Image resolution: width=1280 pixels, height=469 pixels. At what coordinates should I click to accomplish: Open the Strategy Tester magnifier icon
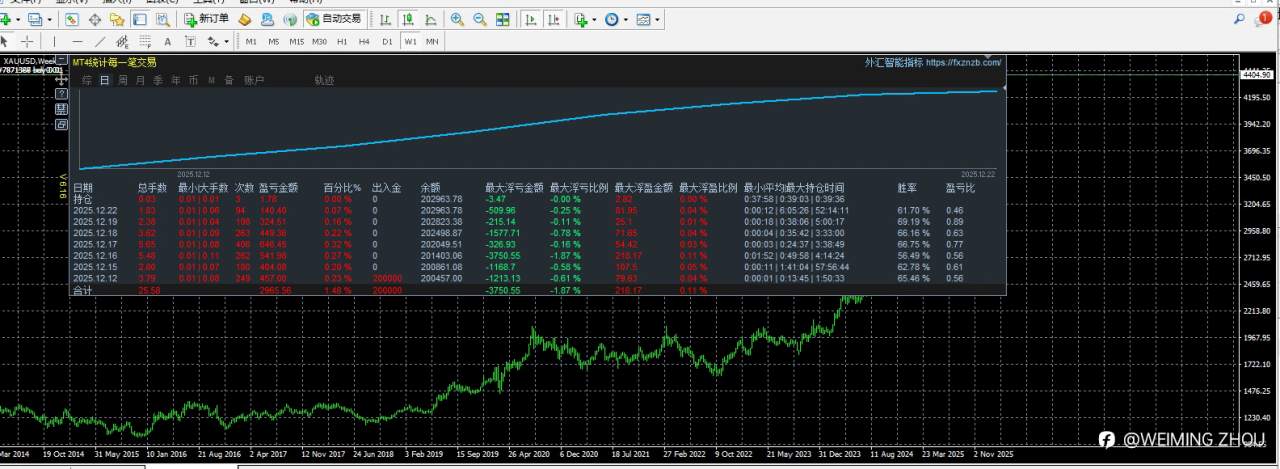[161, 19]
